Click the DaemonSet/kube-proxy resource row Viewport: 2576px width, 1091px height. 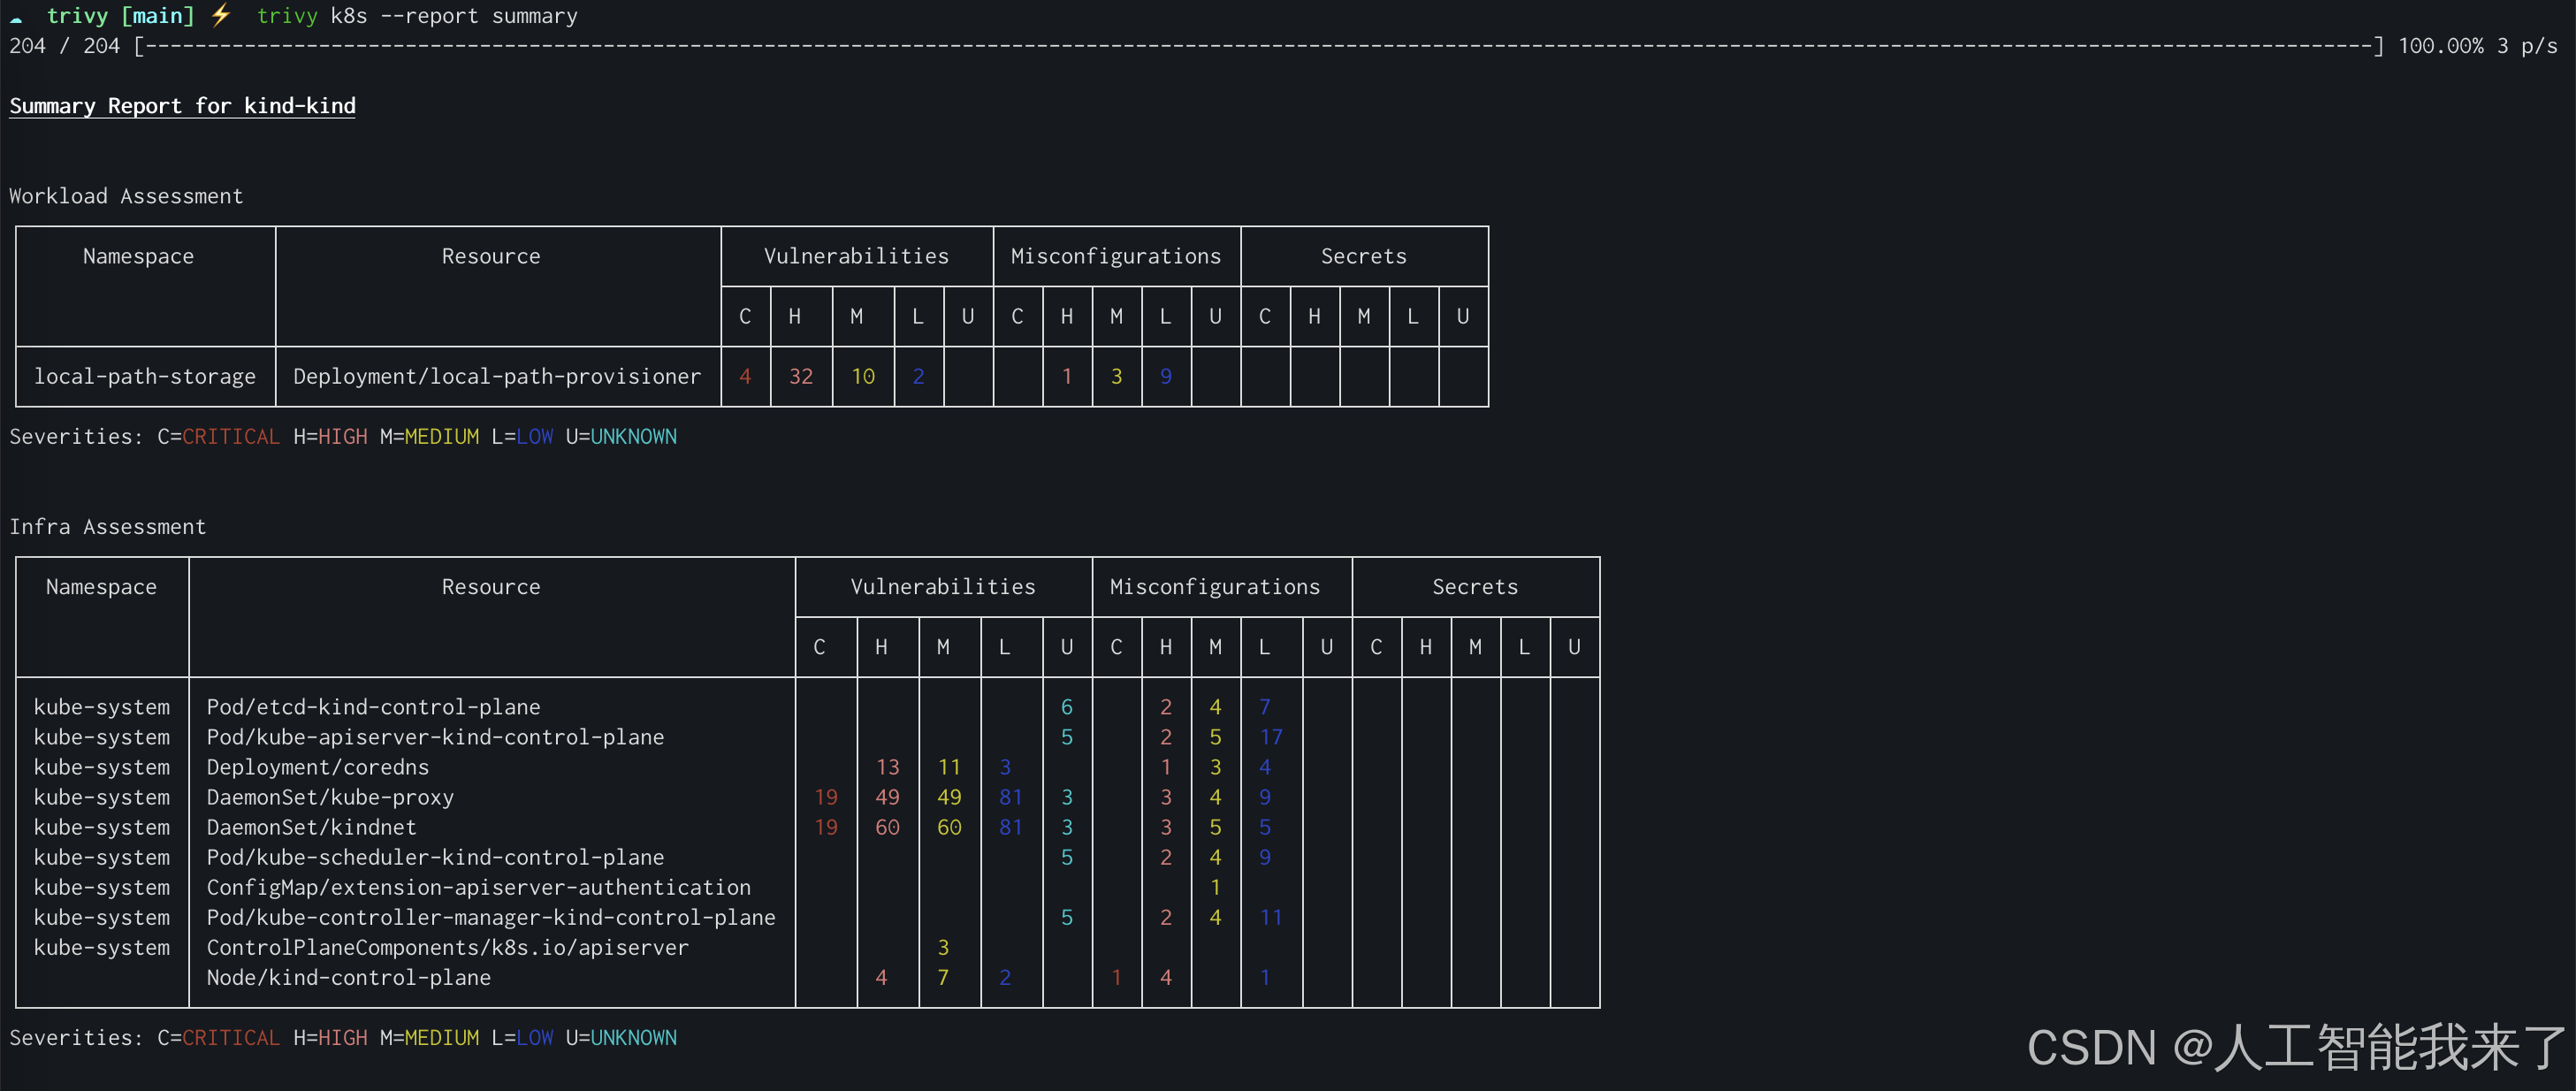coord(329,797)
